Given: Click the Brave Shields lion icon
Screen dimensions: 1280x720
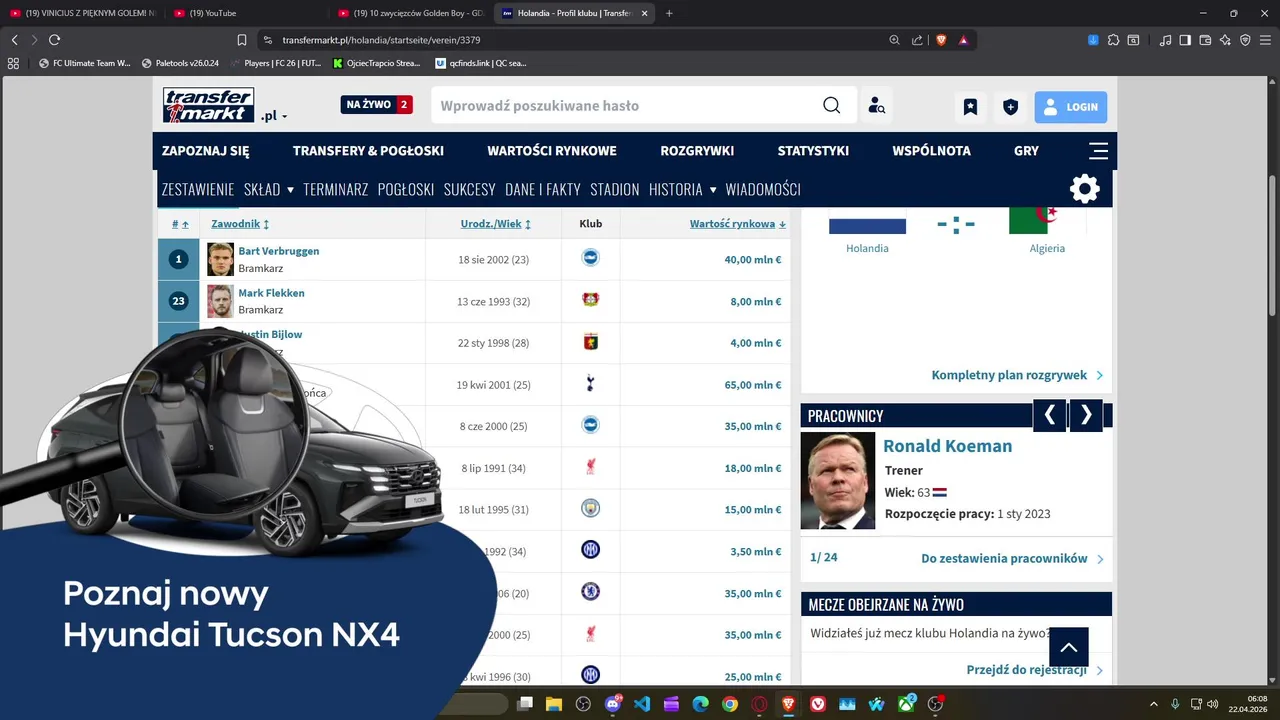Looking at the screenshot, I should coord(941,40).
